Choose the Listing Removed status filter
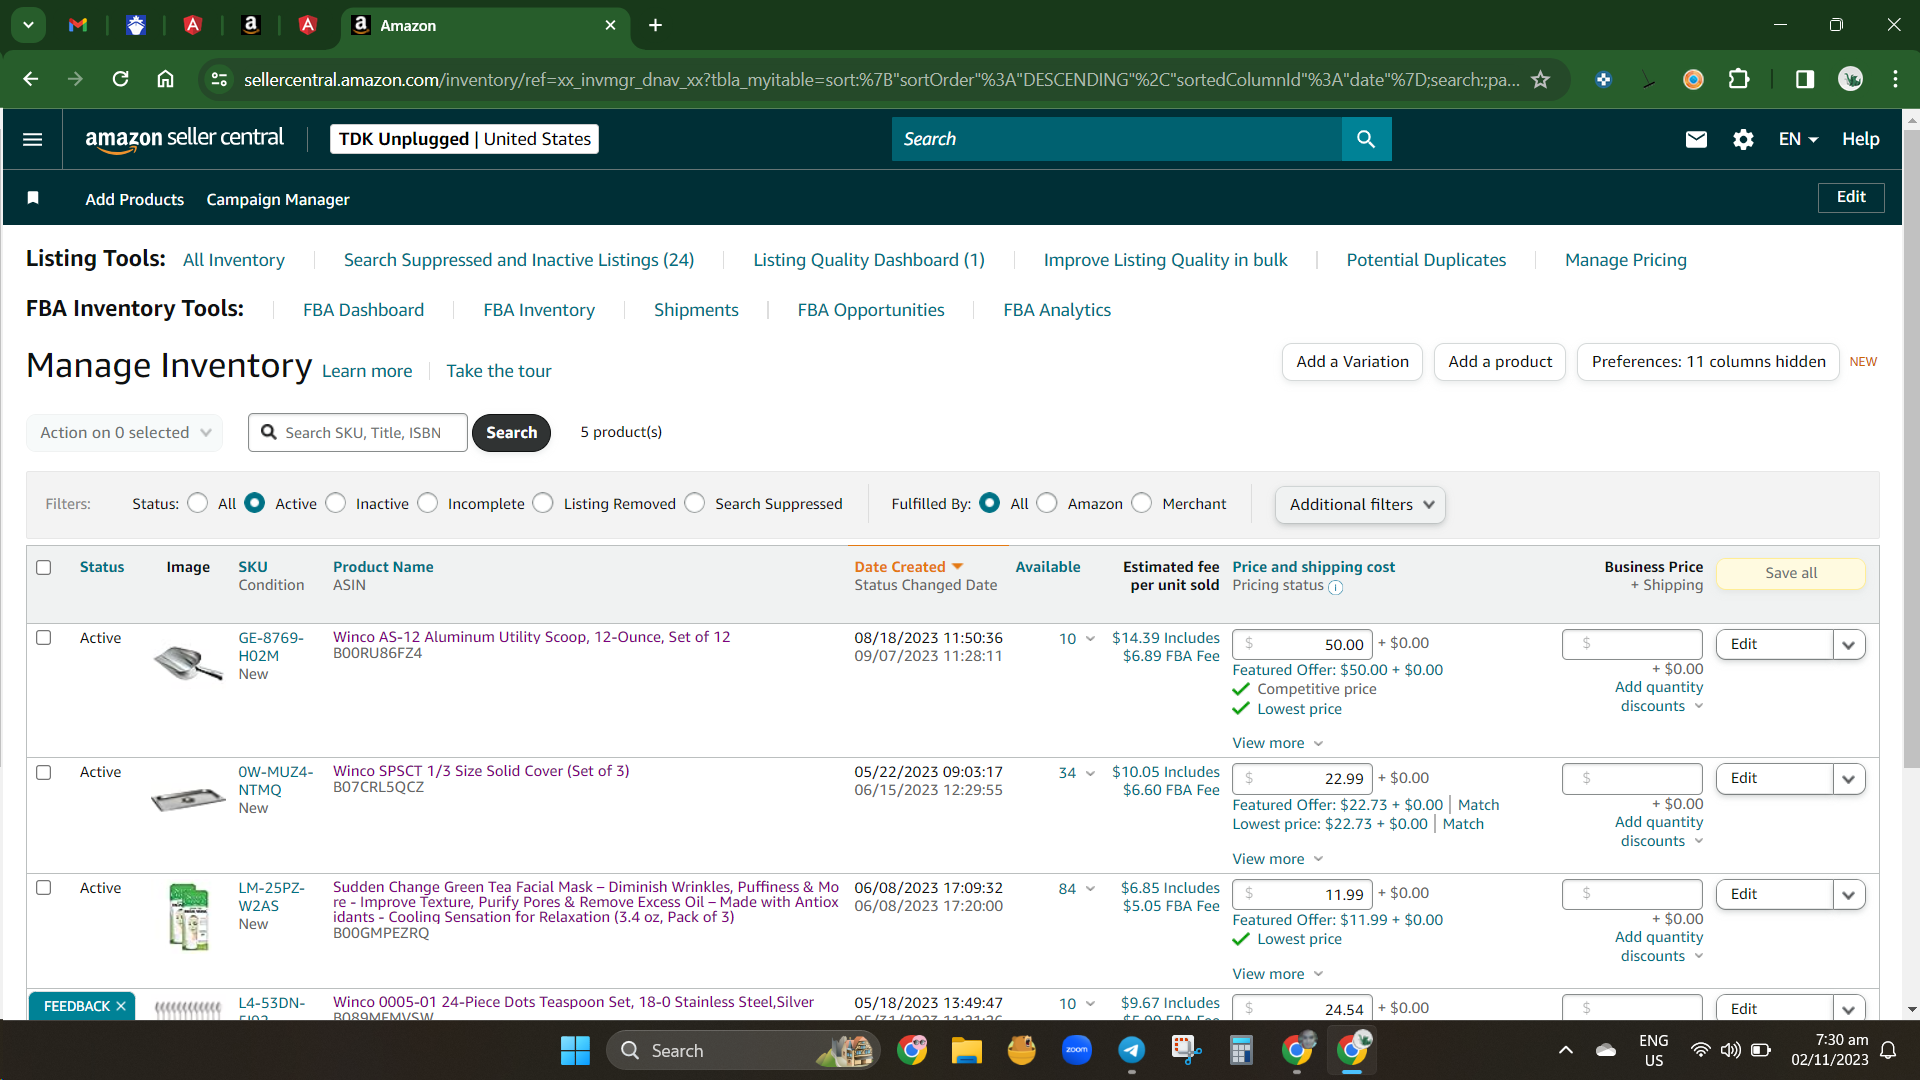The height and width of the screenshot is (1080, 1920). coord(543,503)
